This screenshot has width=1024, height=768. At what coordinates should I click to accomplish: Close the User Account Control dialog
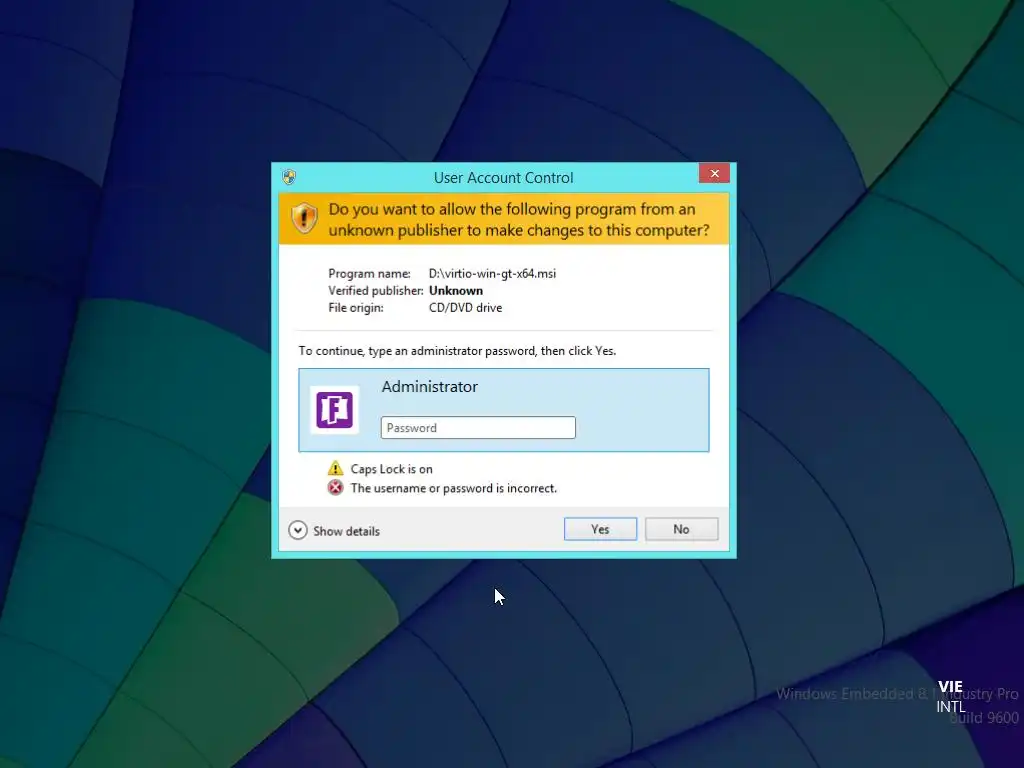[x=714, y=173]
